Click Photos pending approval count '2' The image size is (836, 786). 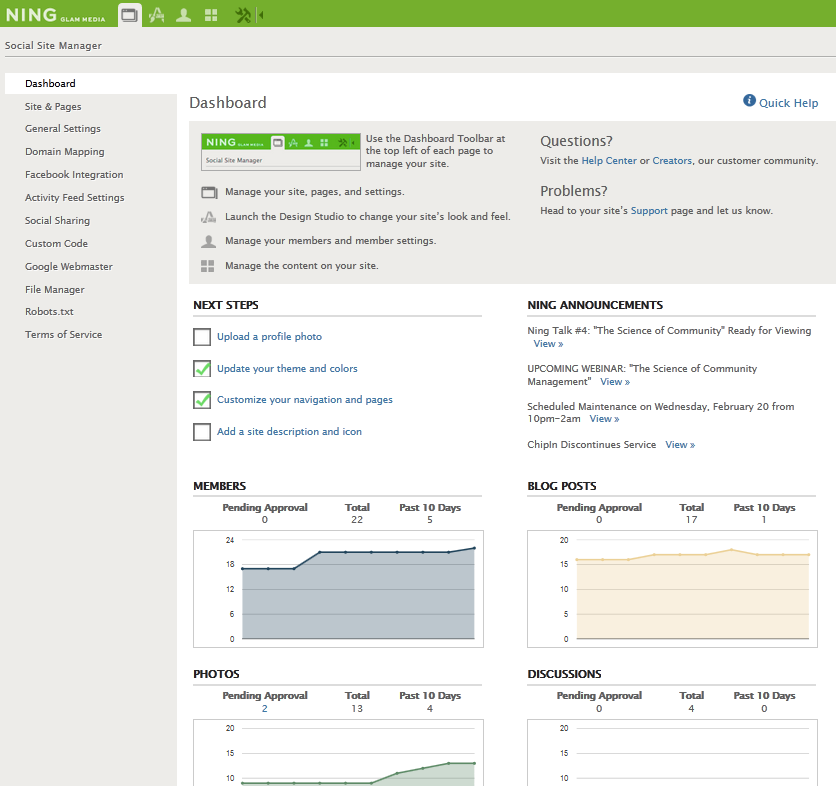tap(264, 709)
